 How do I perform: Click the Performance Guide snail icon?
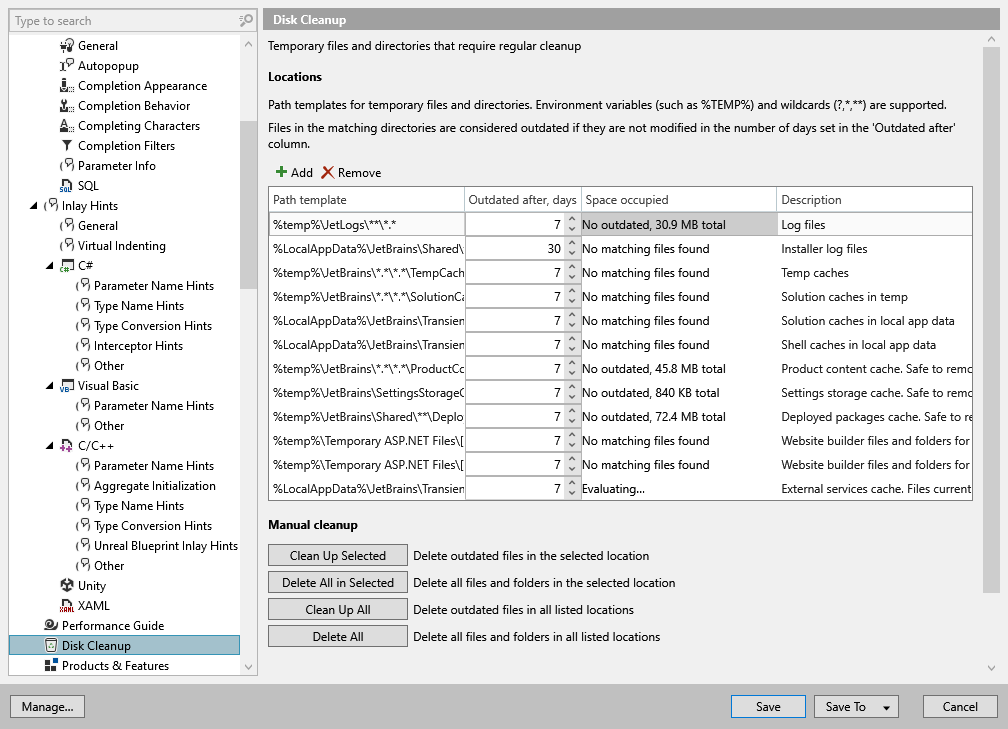(x=51, y=626)
